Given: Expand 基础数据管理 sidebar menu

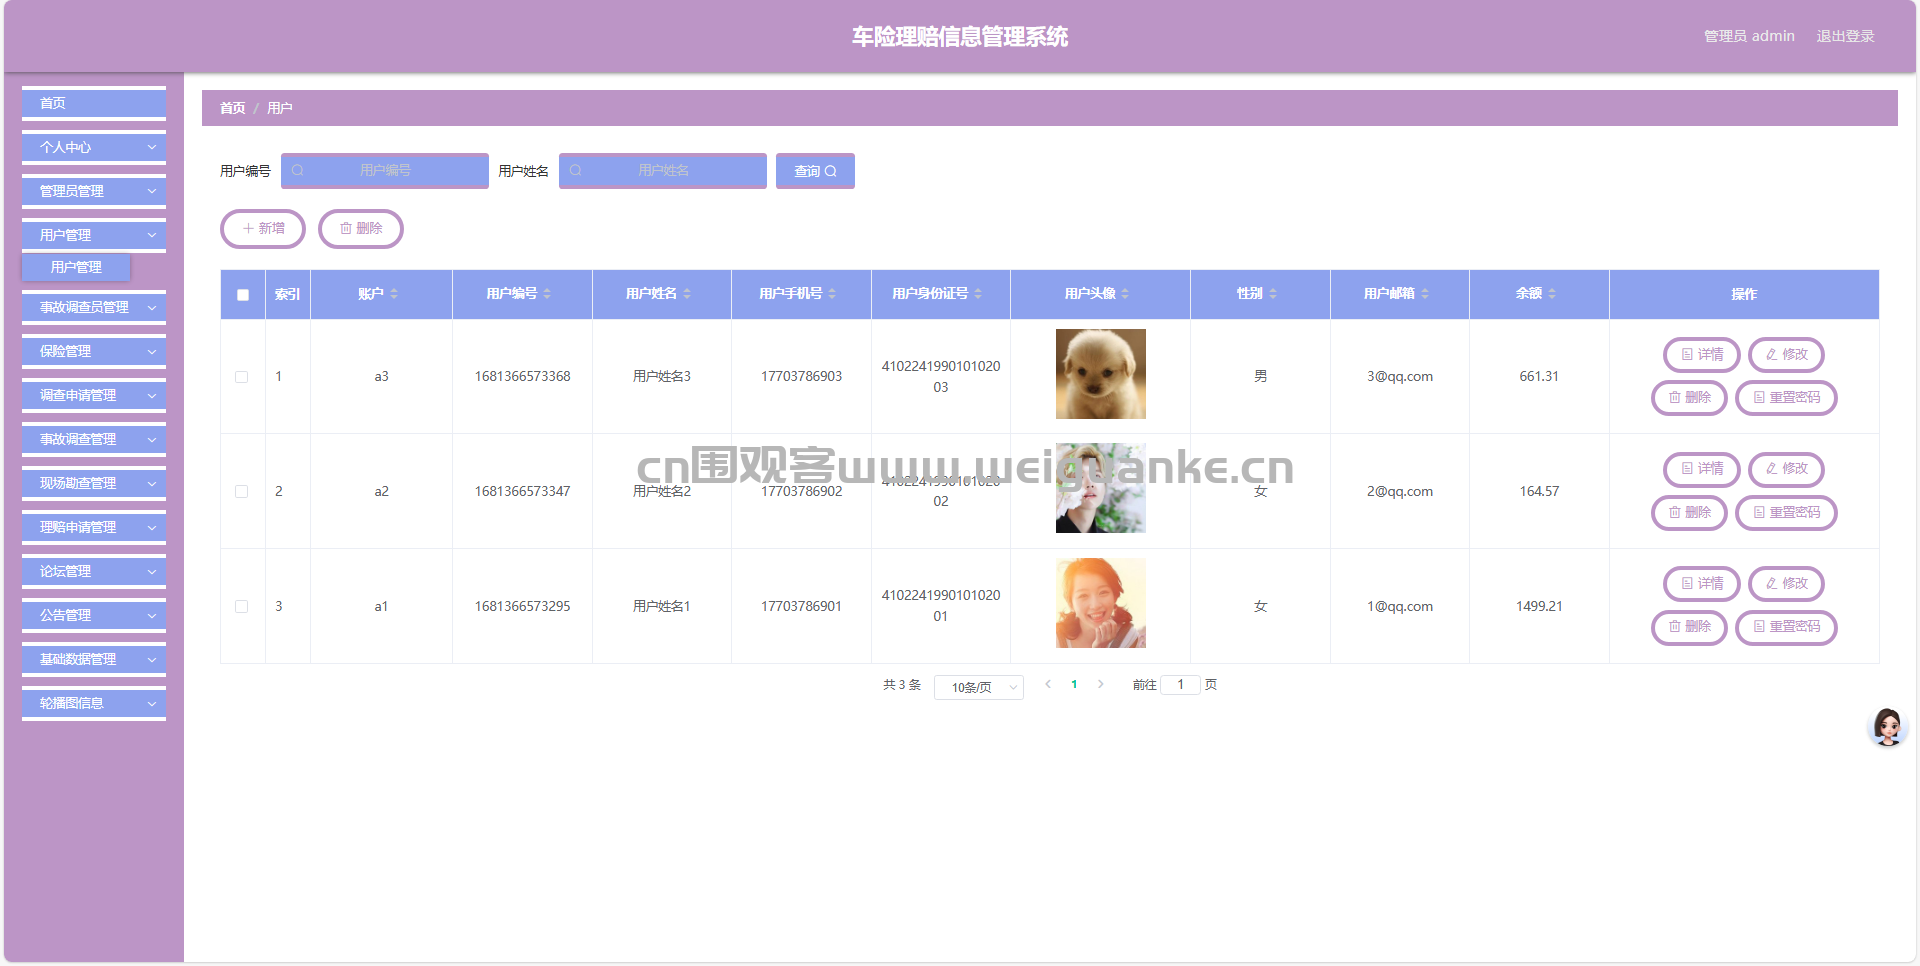Looking at the screenshot, I should point(94,659).
